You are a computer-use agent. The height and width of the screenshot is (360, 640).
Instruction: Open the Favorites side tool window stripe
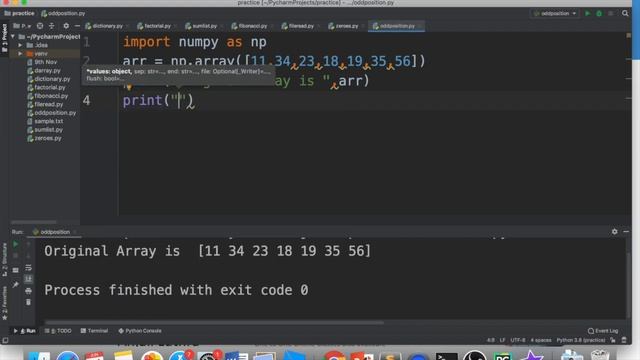(x=4, y=303)
